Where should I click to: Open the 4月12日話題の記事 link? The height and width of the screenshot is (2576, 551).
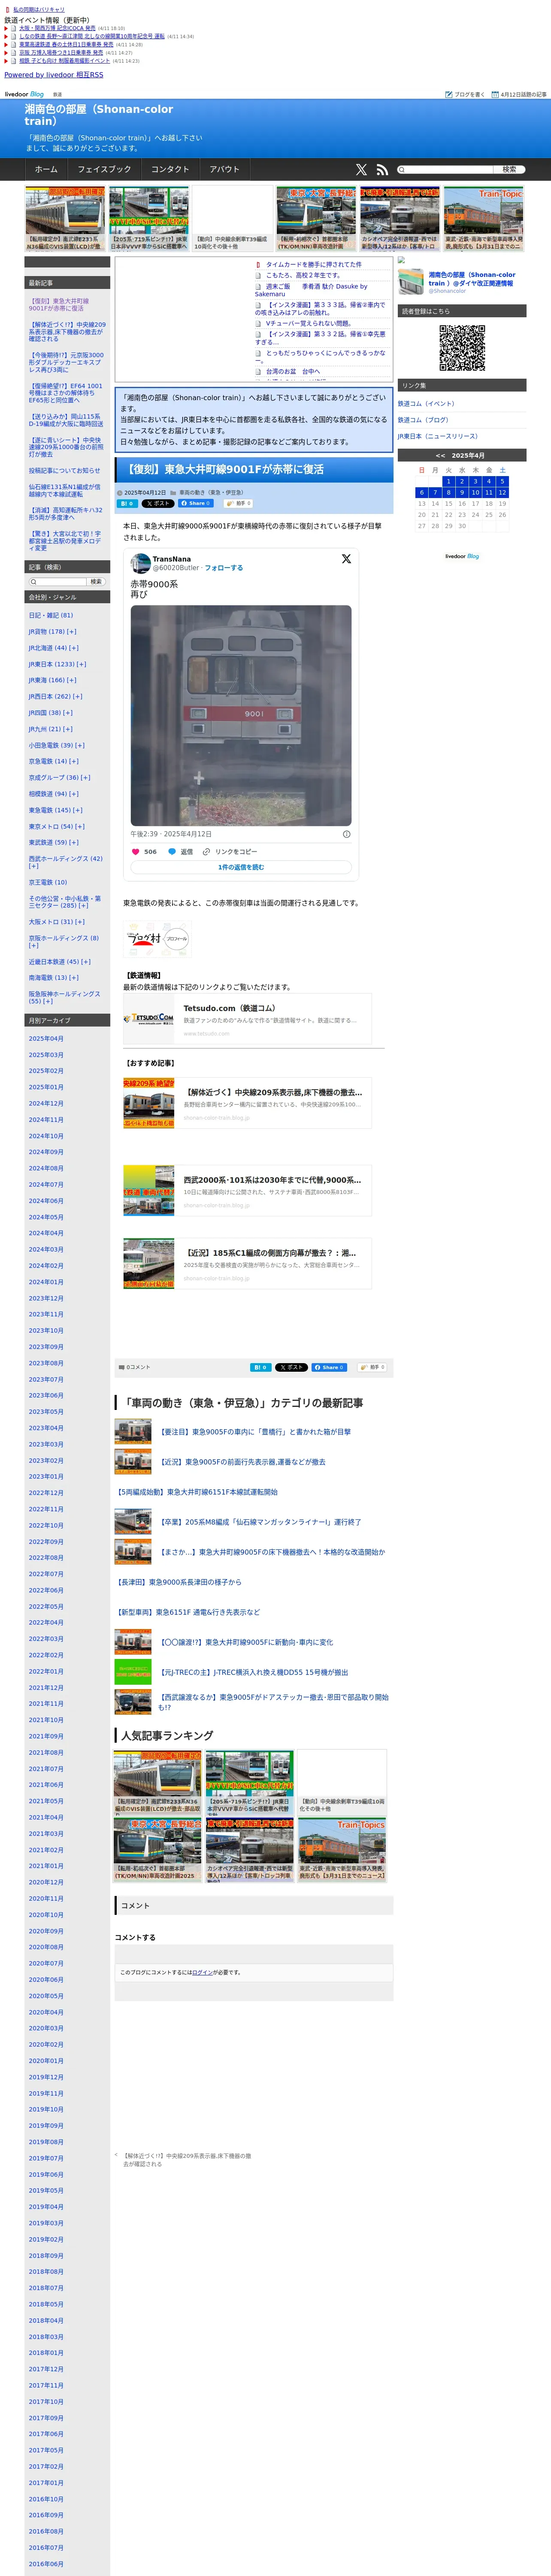[519, 94]
